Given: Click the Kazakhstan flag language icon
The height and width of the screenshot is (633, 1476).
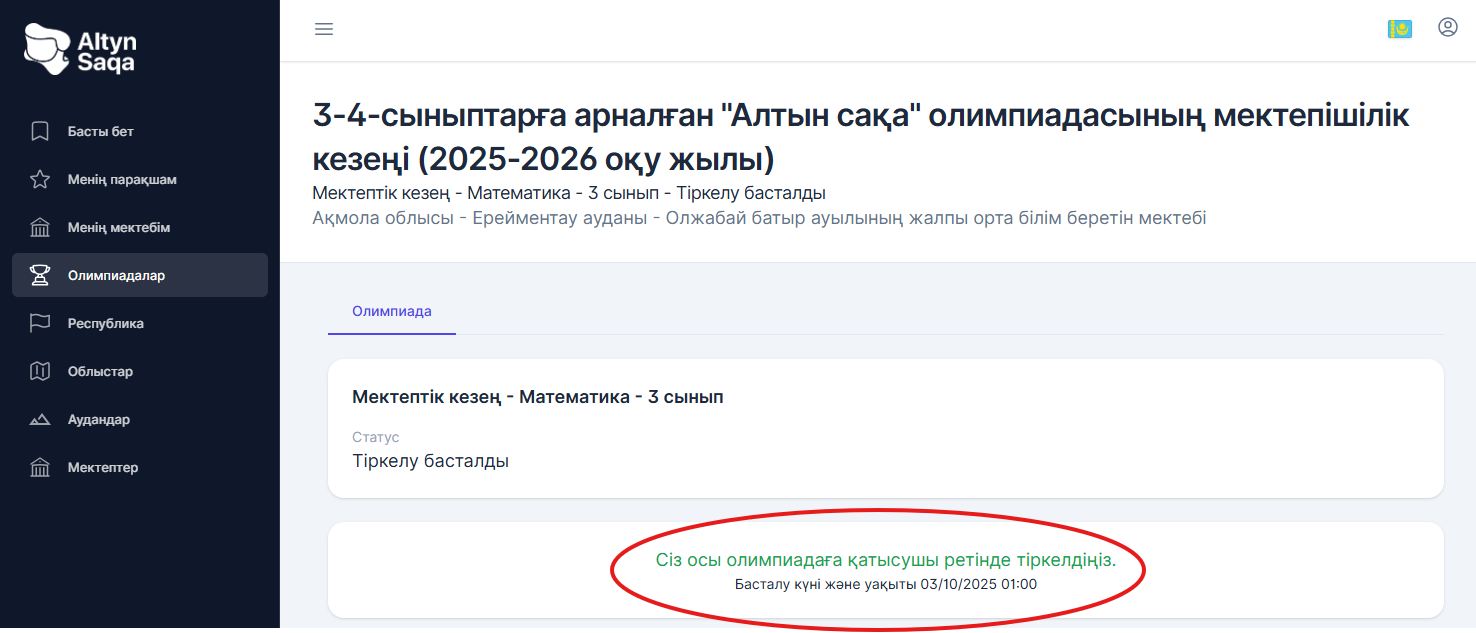Looking at the screenshot, I should point(1400,28).
